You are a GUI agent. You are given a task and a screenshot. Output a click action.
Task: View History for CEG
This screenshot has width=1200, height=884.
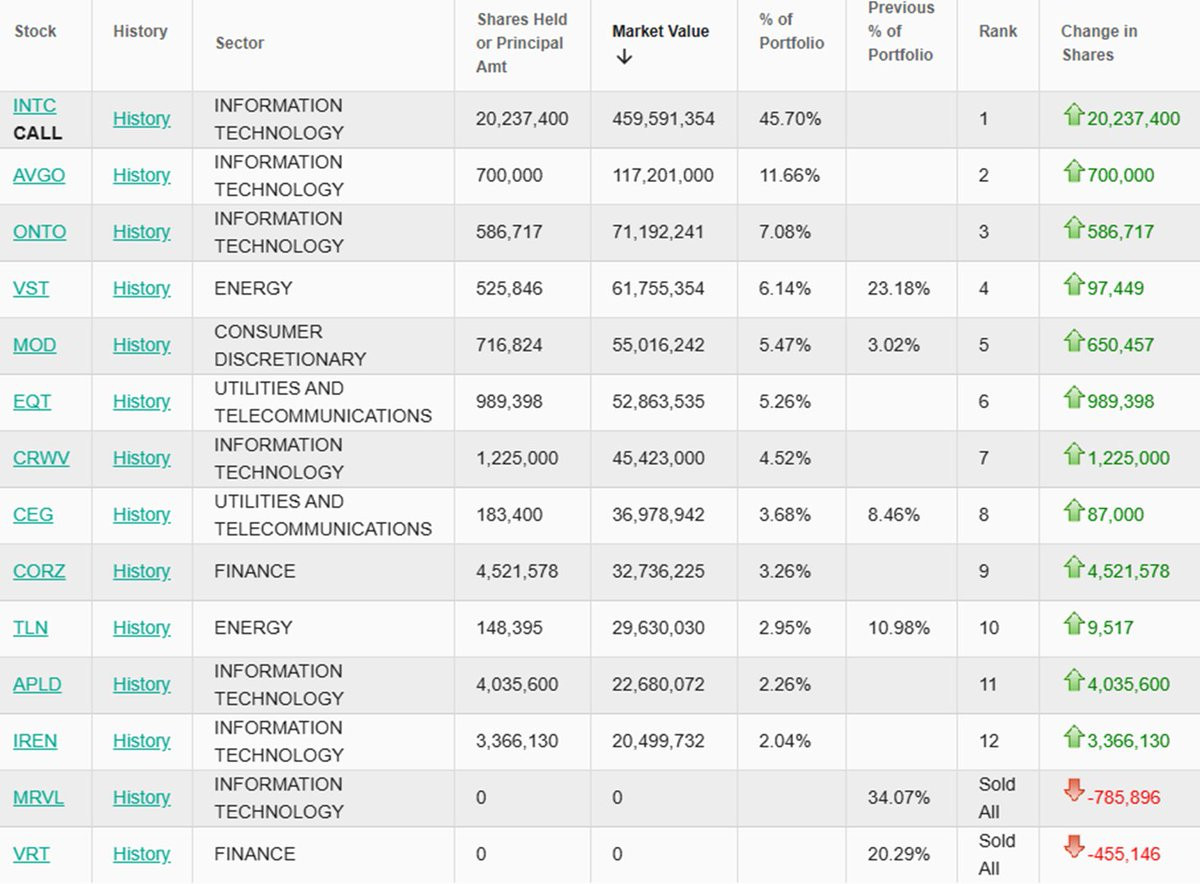[141, 515]
